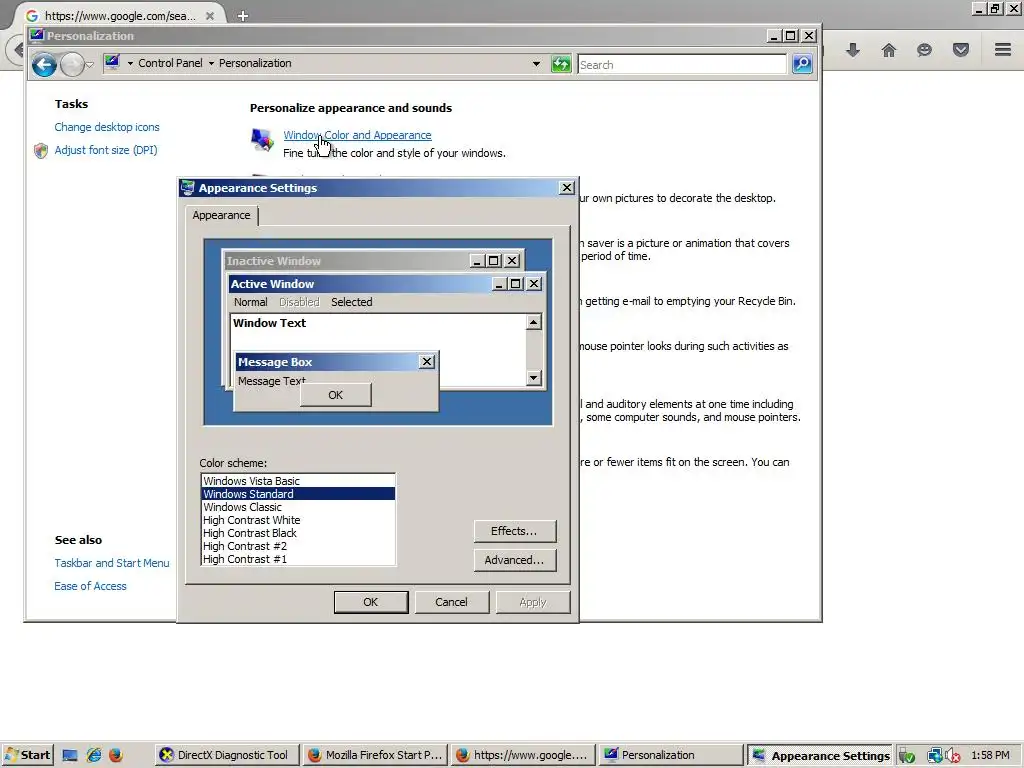Close the google.com Firefox tab
This screenshot has height=768, width=1024.
(x=210, y=16)
